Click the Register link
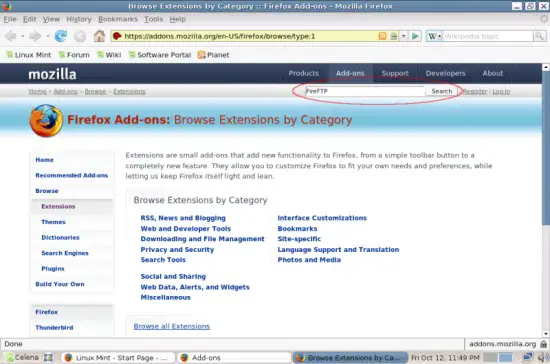The height and width of the screenshot is (364, 550). coord(475,92)
